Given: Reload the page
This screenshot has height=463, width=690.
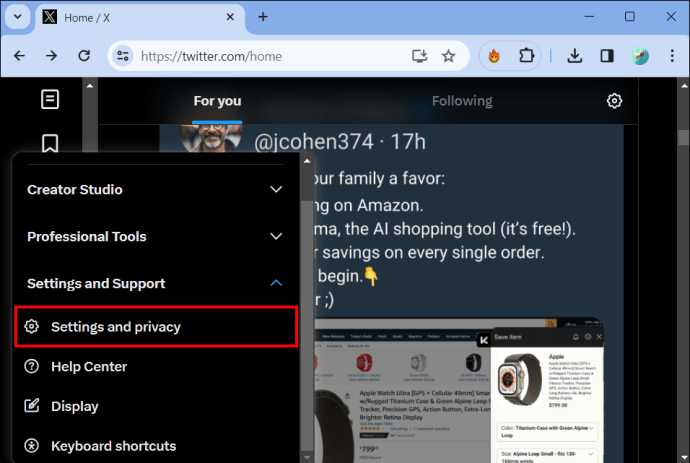Looking at the screenshot, I should [84, 56].
